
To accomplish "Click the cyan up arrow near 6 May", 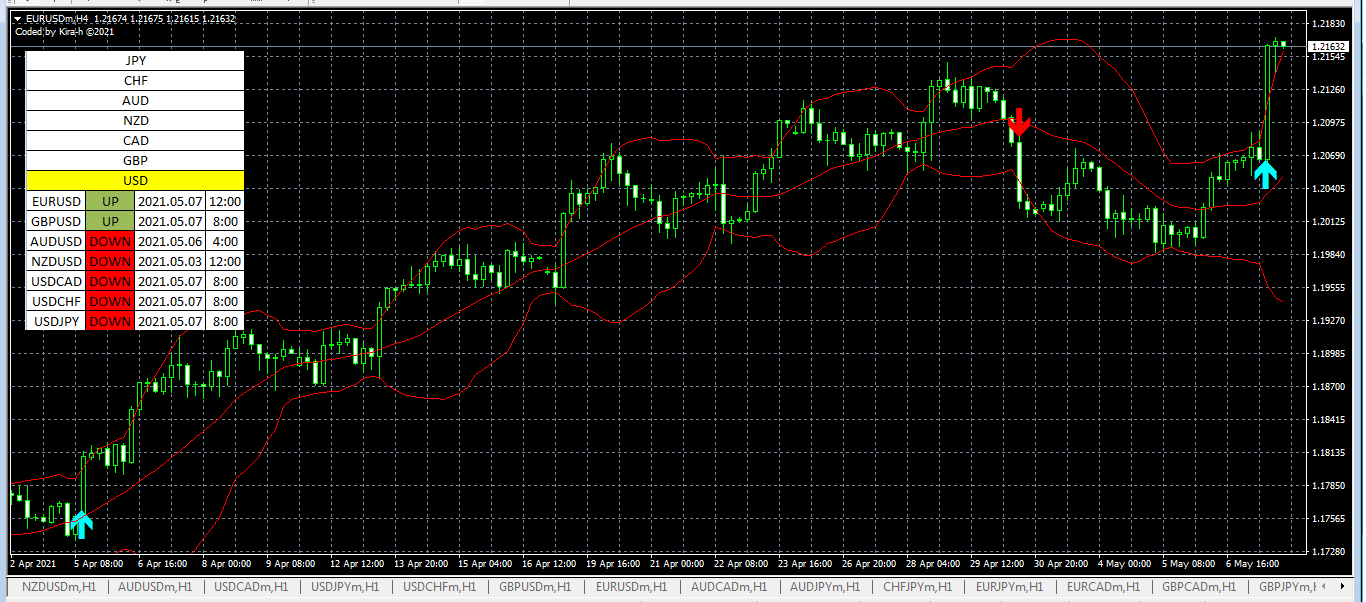I will (1266, 174).
